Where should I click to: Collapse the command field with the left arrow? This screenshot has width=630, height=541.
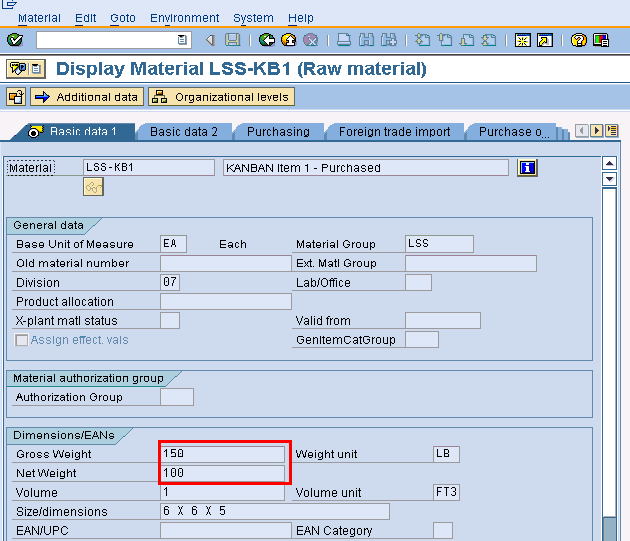tap(210, 40)
